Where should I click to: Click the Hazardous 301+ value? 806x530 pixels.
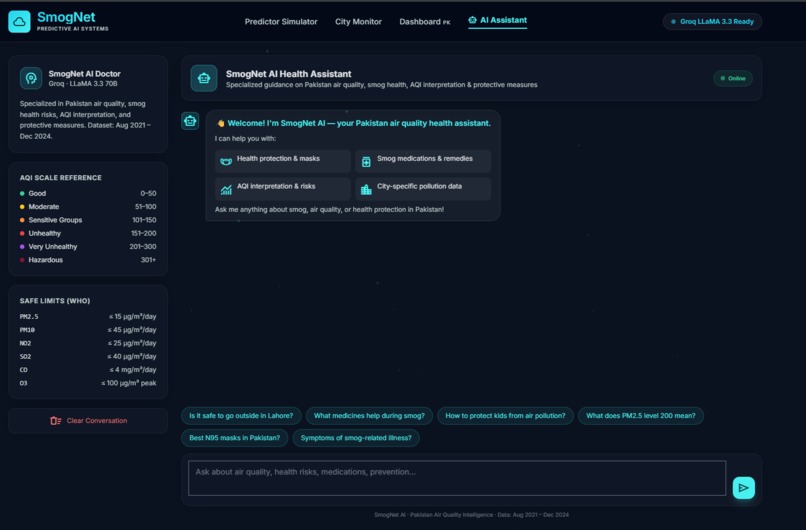pyautogui.click(x=148, y=260)
